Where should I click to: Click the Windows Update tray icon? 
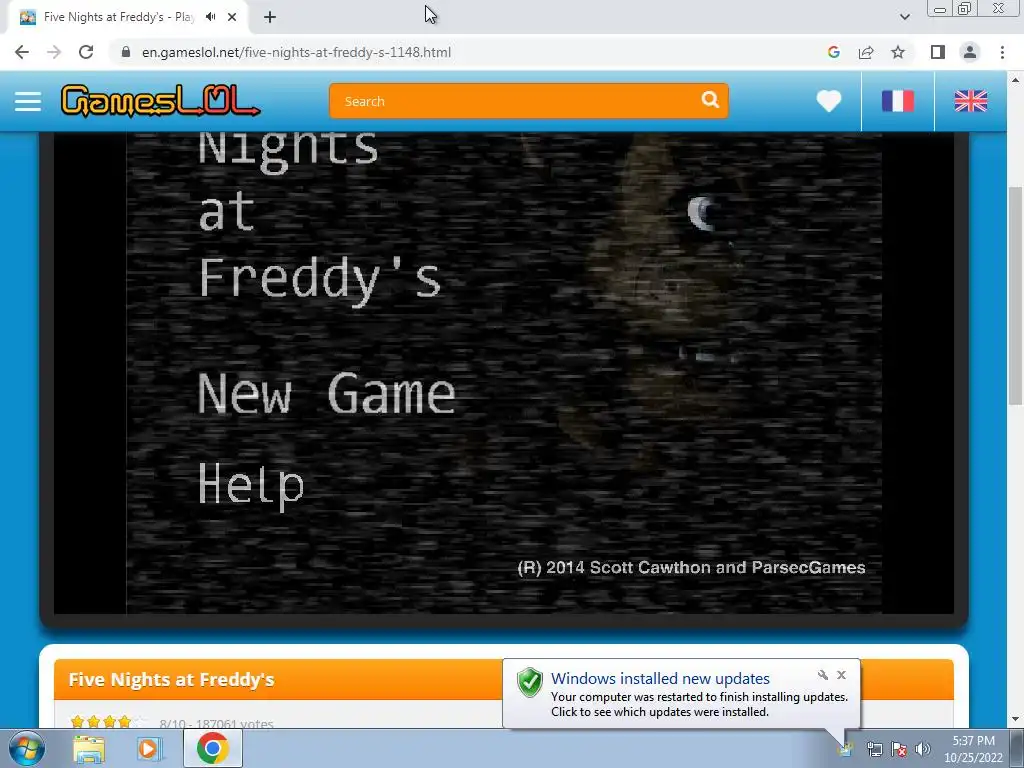[846, 750]
